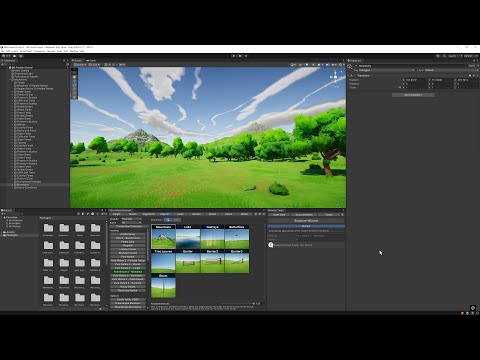Open the Vegetation tab in MicroVerse Browser
Viewport: 480px width, 360px height.
(x=149, y=214)
